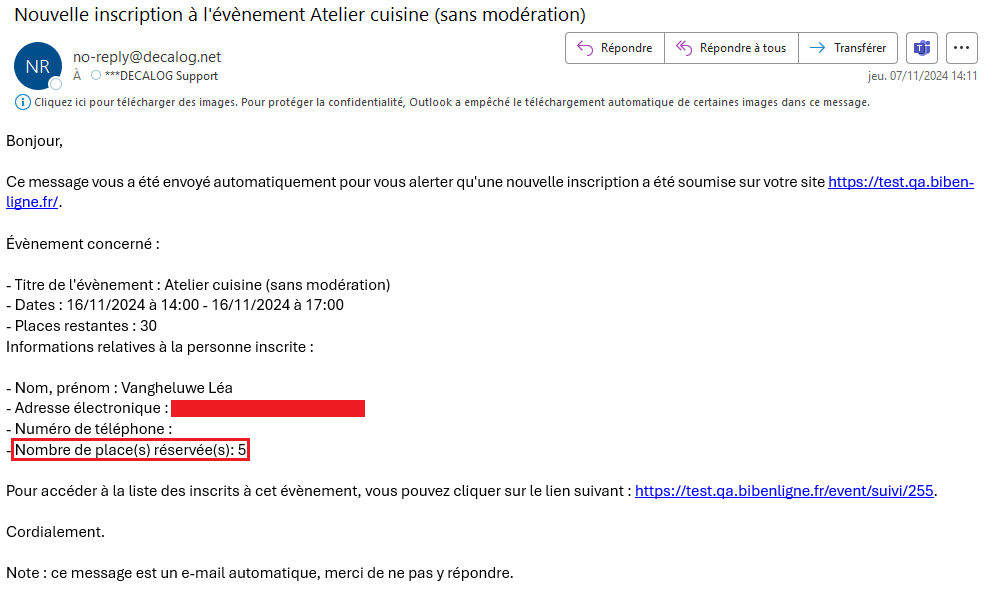Click the Répondre reply button
The width and height of the screenshot is (985, 593).
614,48
